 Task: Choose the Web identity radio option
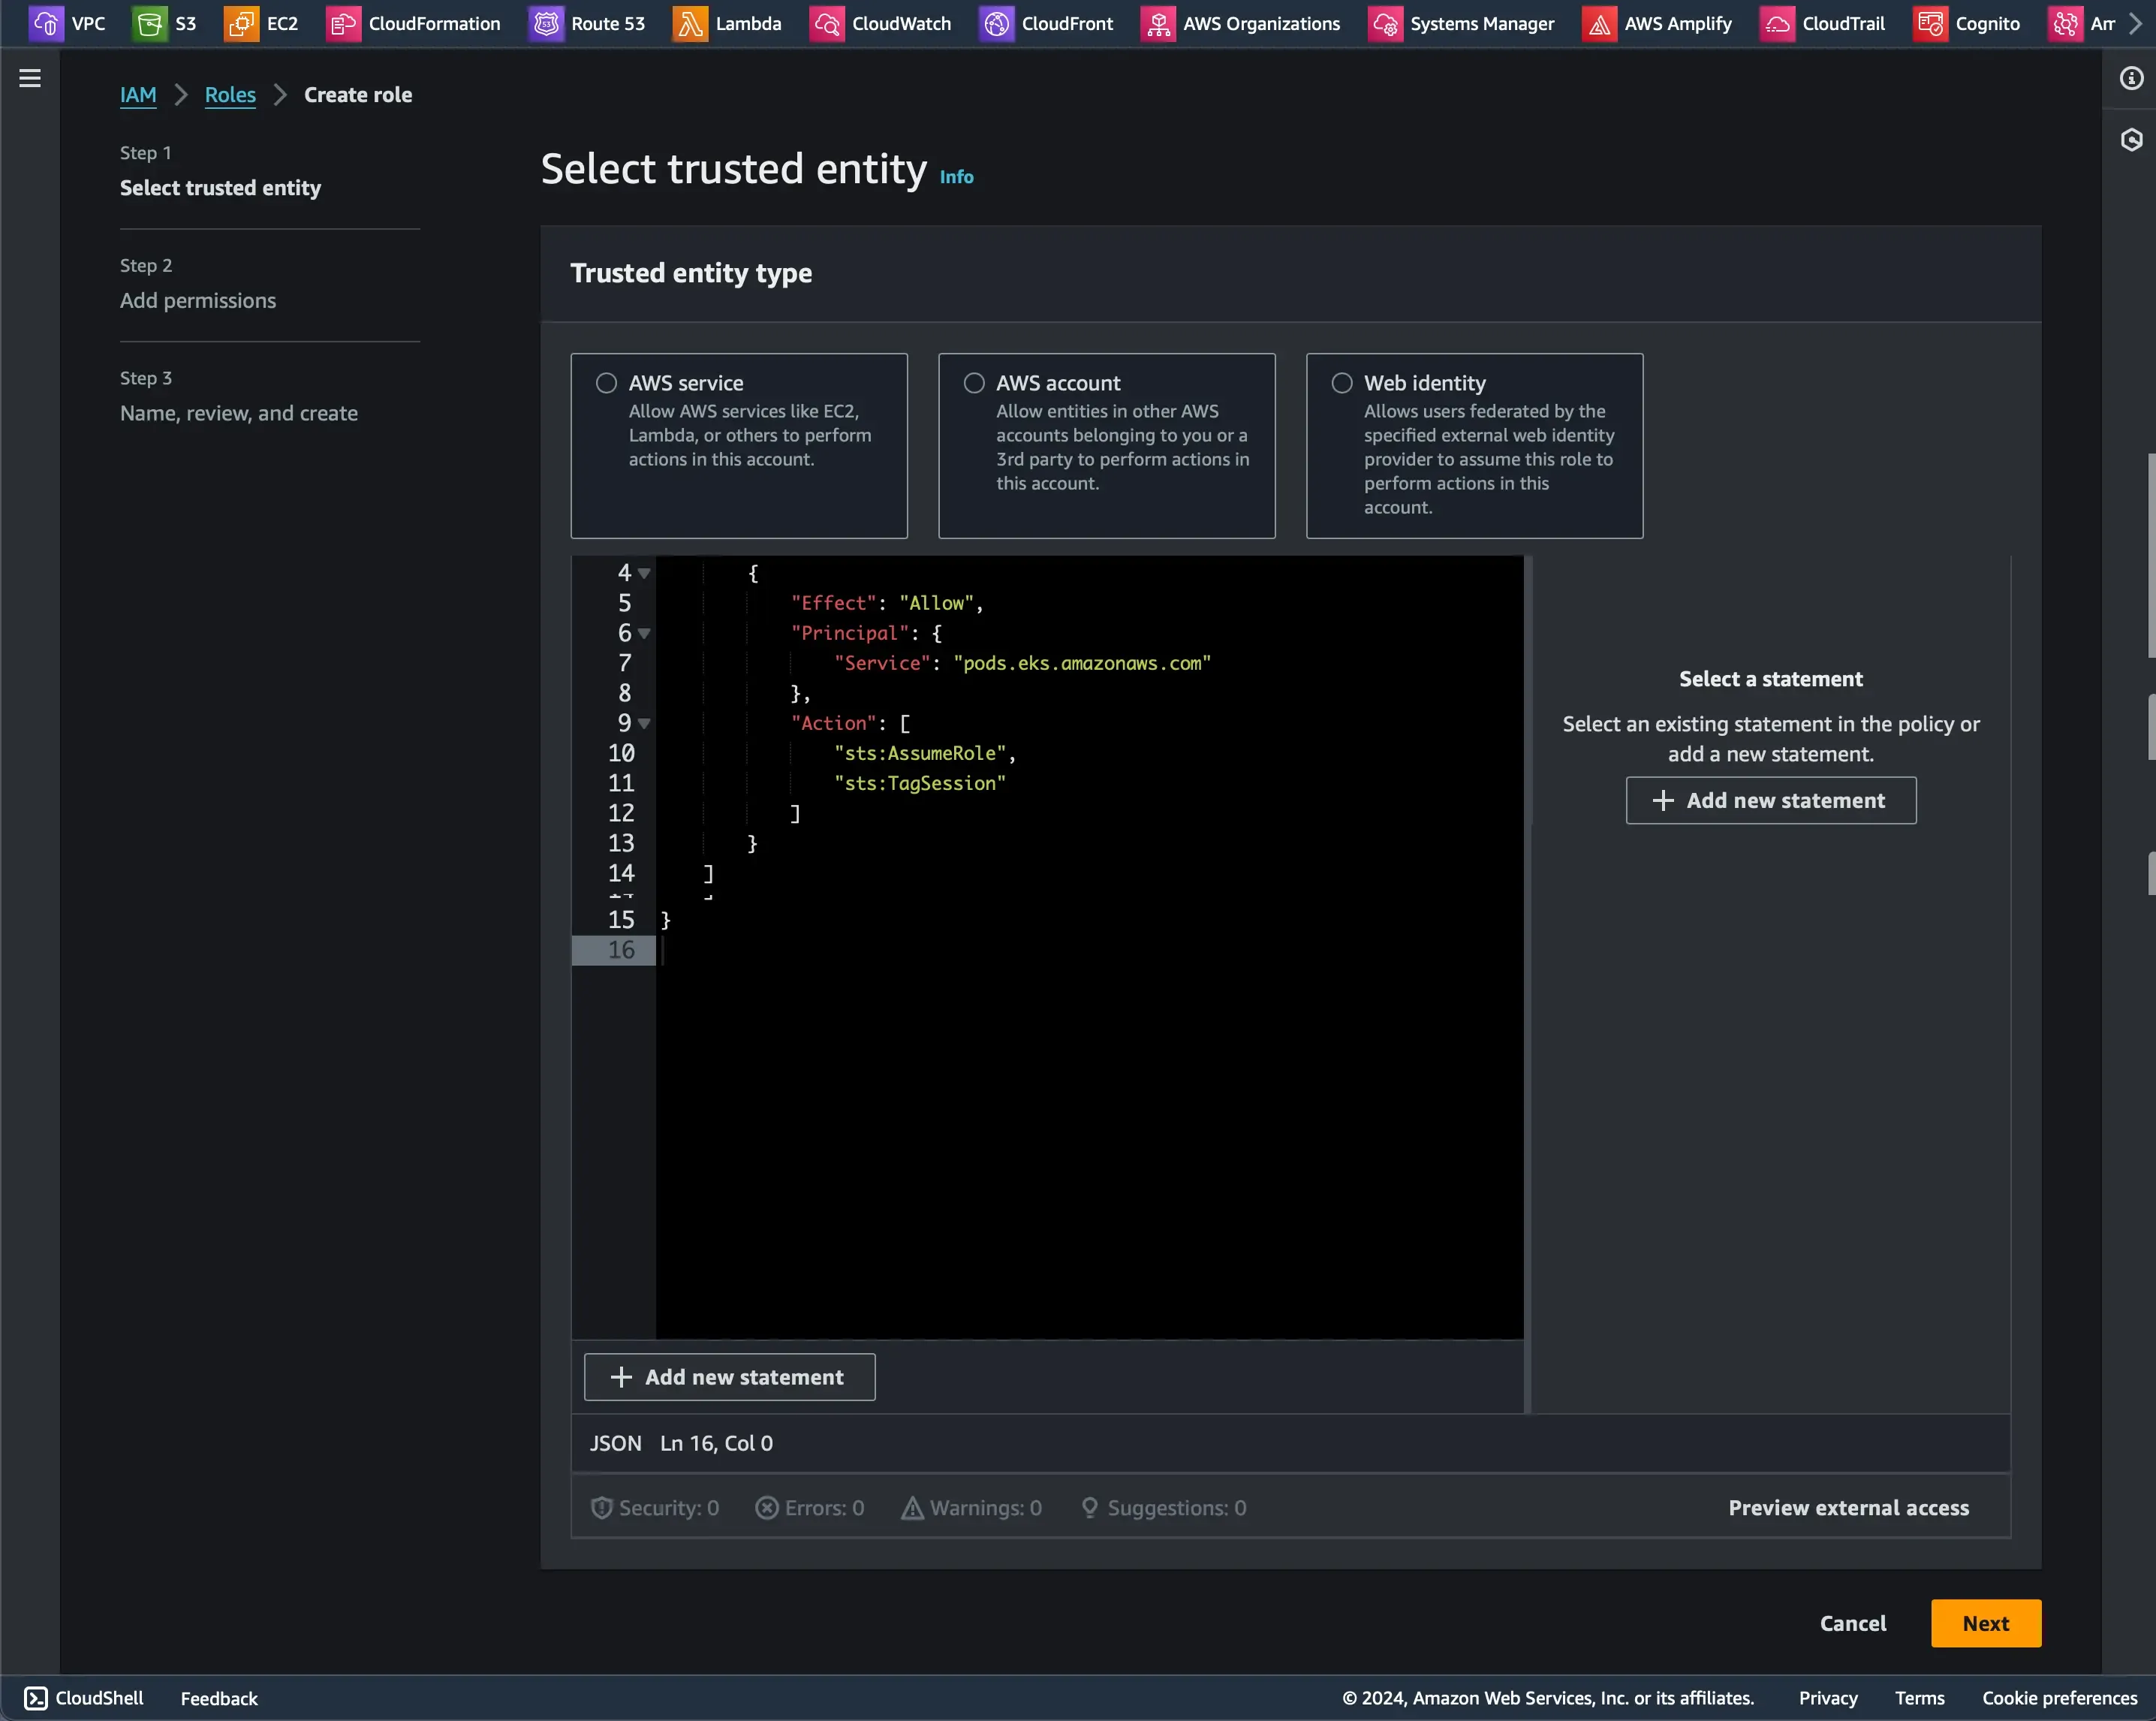click(1342, 383)
